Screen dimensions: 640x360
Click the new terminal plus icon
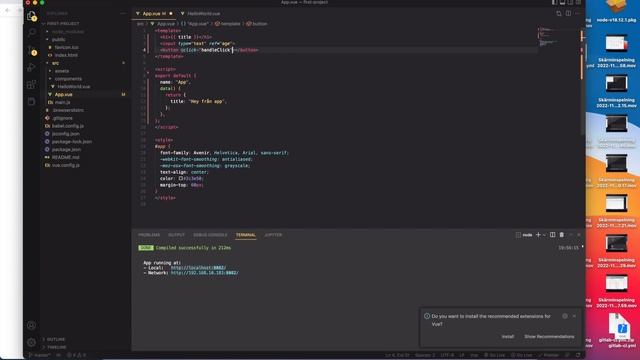pos(538,235)
